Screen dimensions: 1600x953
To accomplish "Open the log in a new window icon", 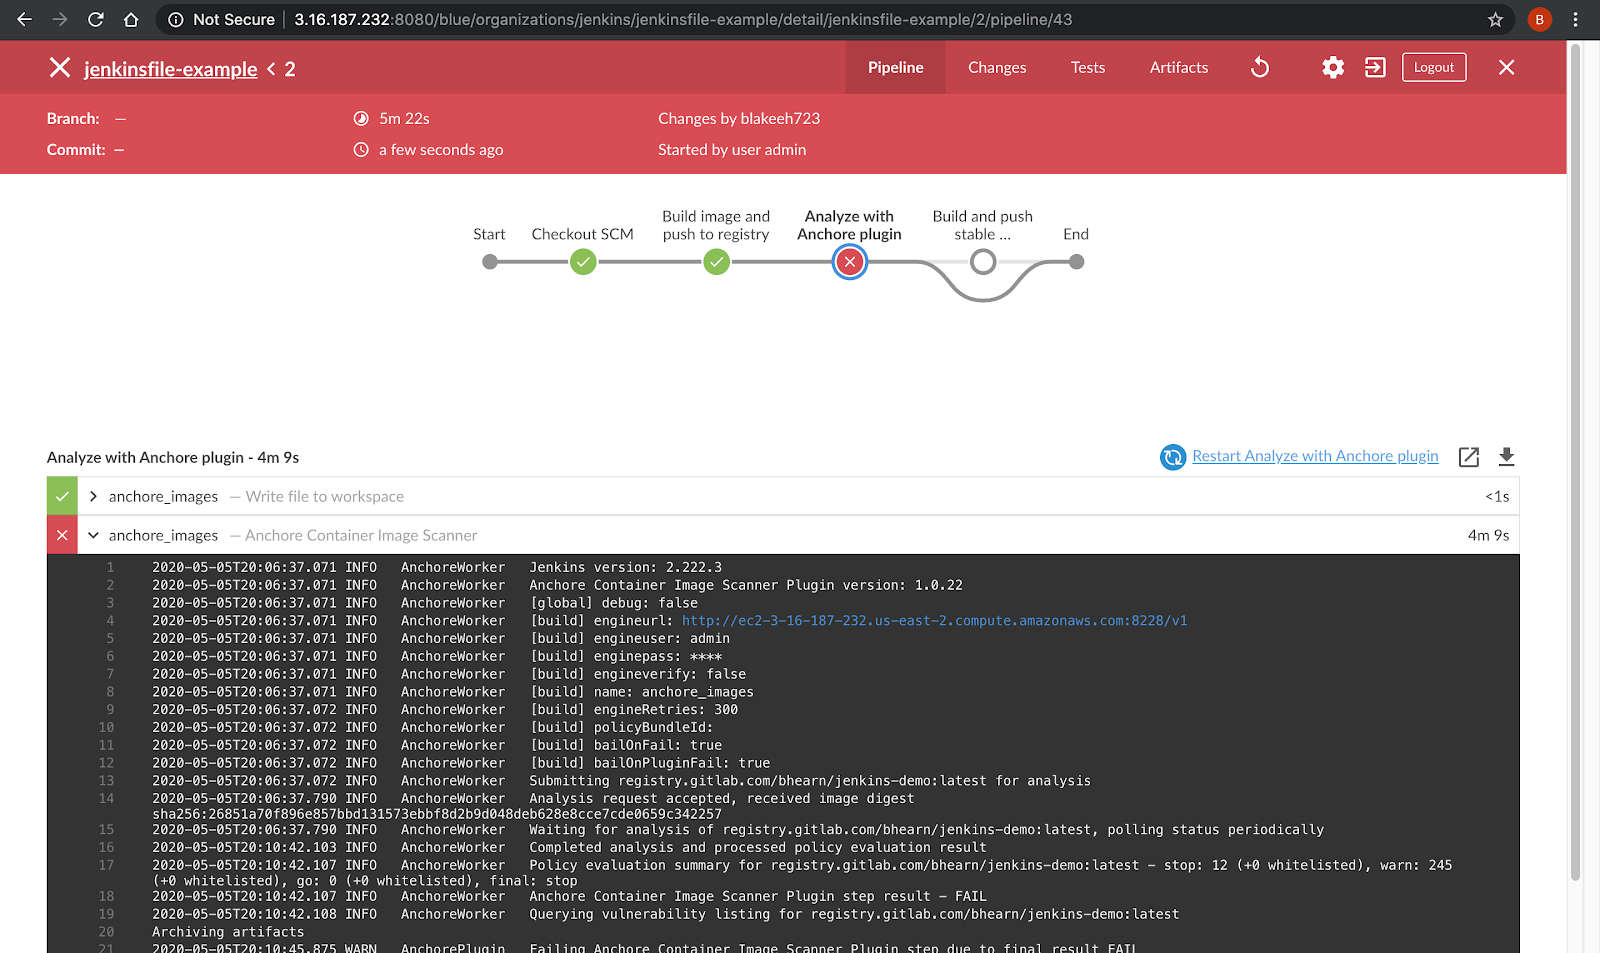I will click(1468, 457).
